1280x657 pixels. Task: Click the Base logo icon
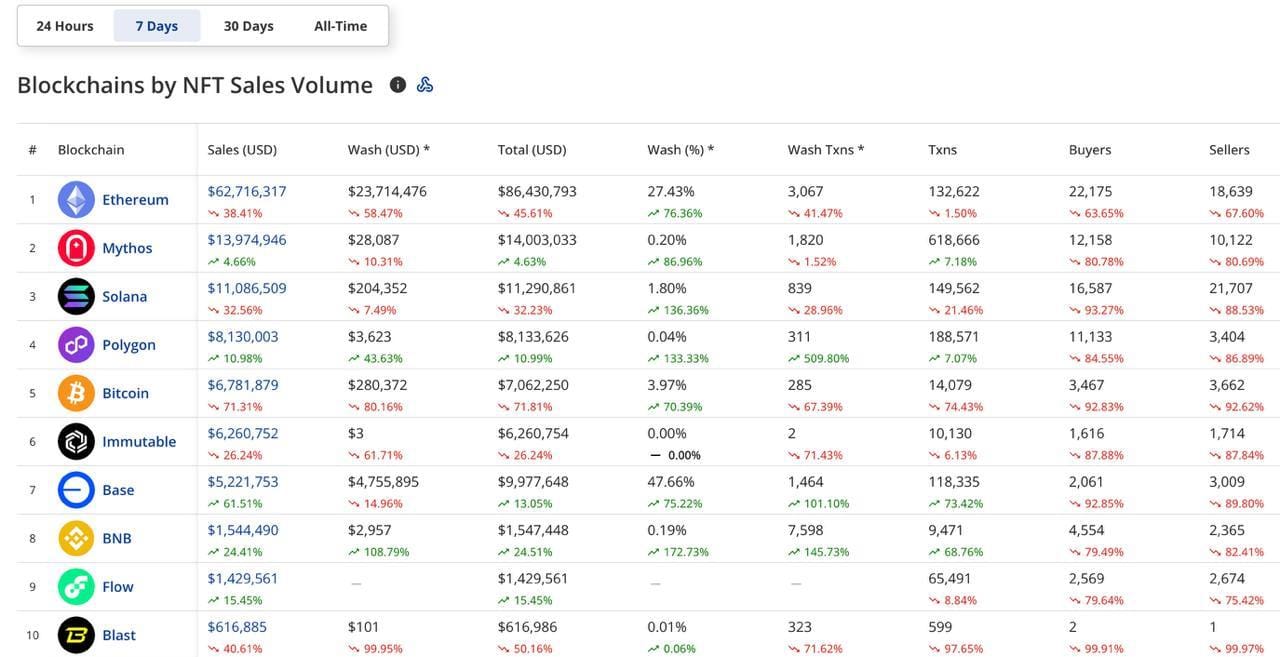76,490
